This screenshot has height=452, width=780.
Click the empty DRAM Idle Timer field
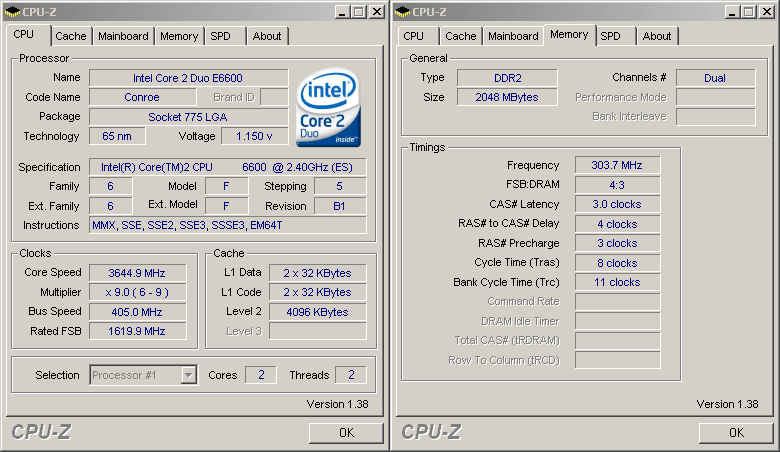(x=617, y=321)
